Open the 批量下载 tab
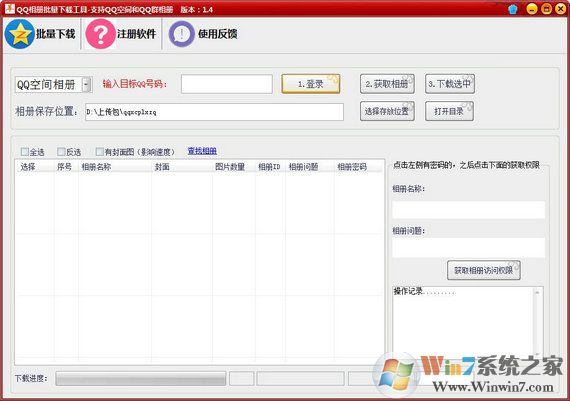 pos(40,34)
